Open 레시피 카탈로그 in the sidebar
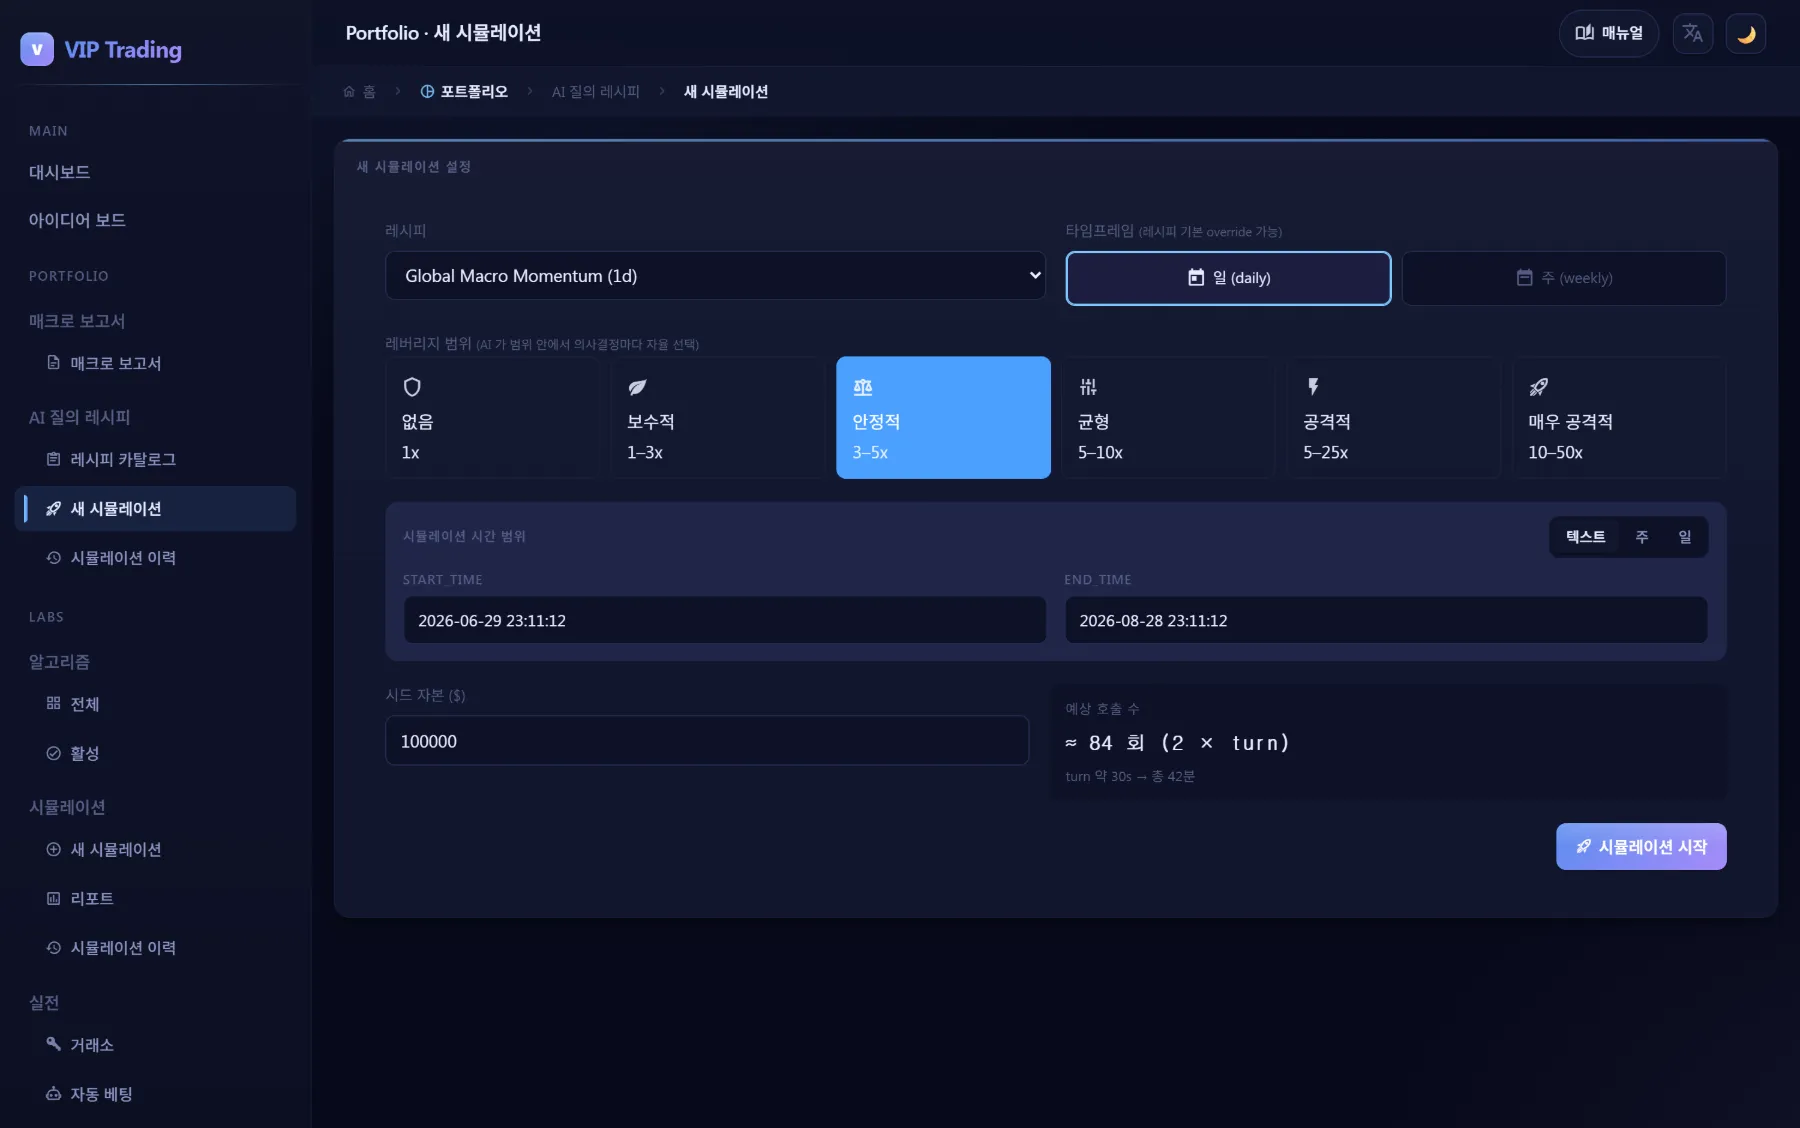 click(x=156, y=459)
